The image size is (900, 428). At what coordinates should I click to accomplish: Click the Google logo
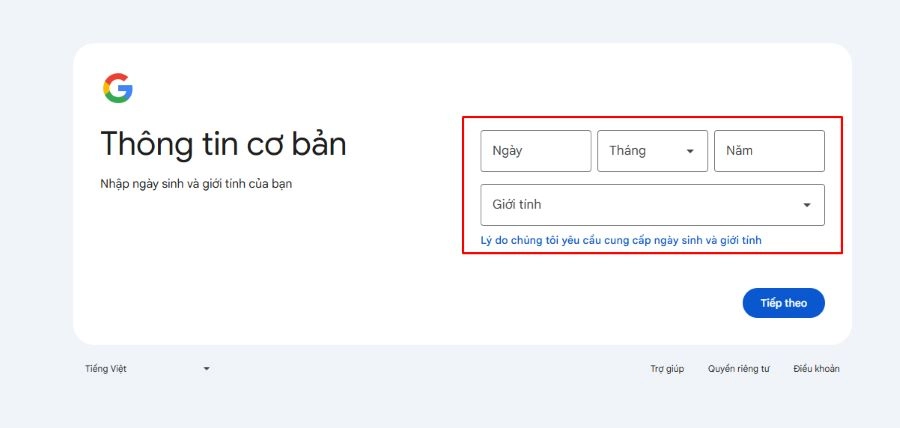(x=118, y=88)
